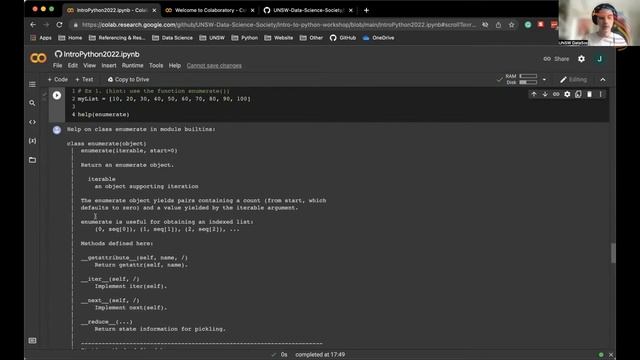Open a new browser tab

[366, 10]
